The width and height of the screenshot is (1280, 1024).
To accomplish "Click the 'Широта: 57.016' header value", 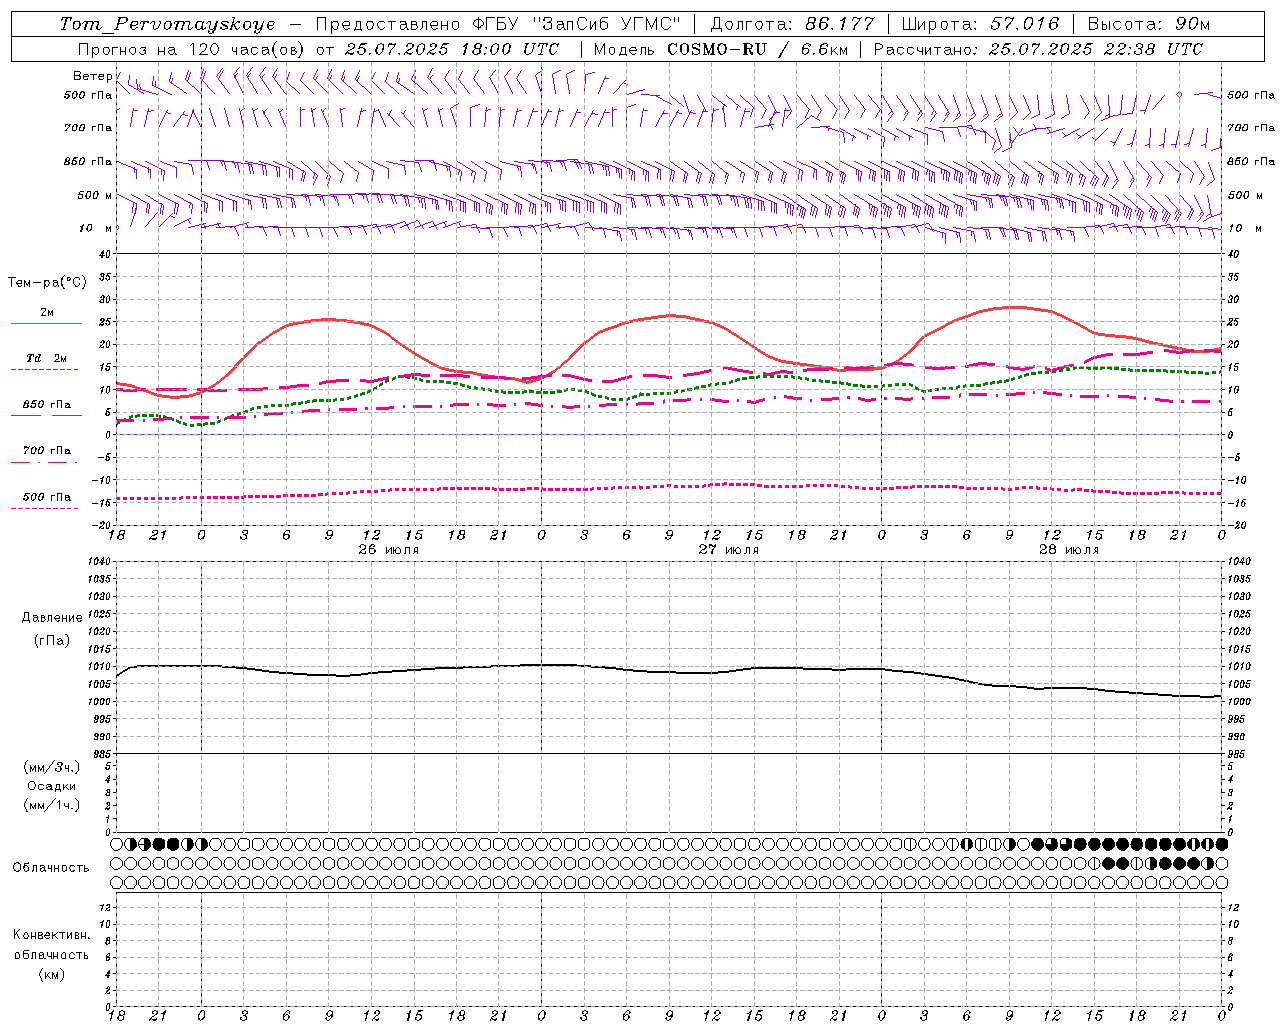I will coord(980,24).
